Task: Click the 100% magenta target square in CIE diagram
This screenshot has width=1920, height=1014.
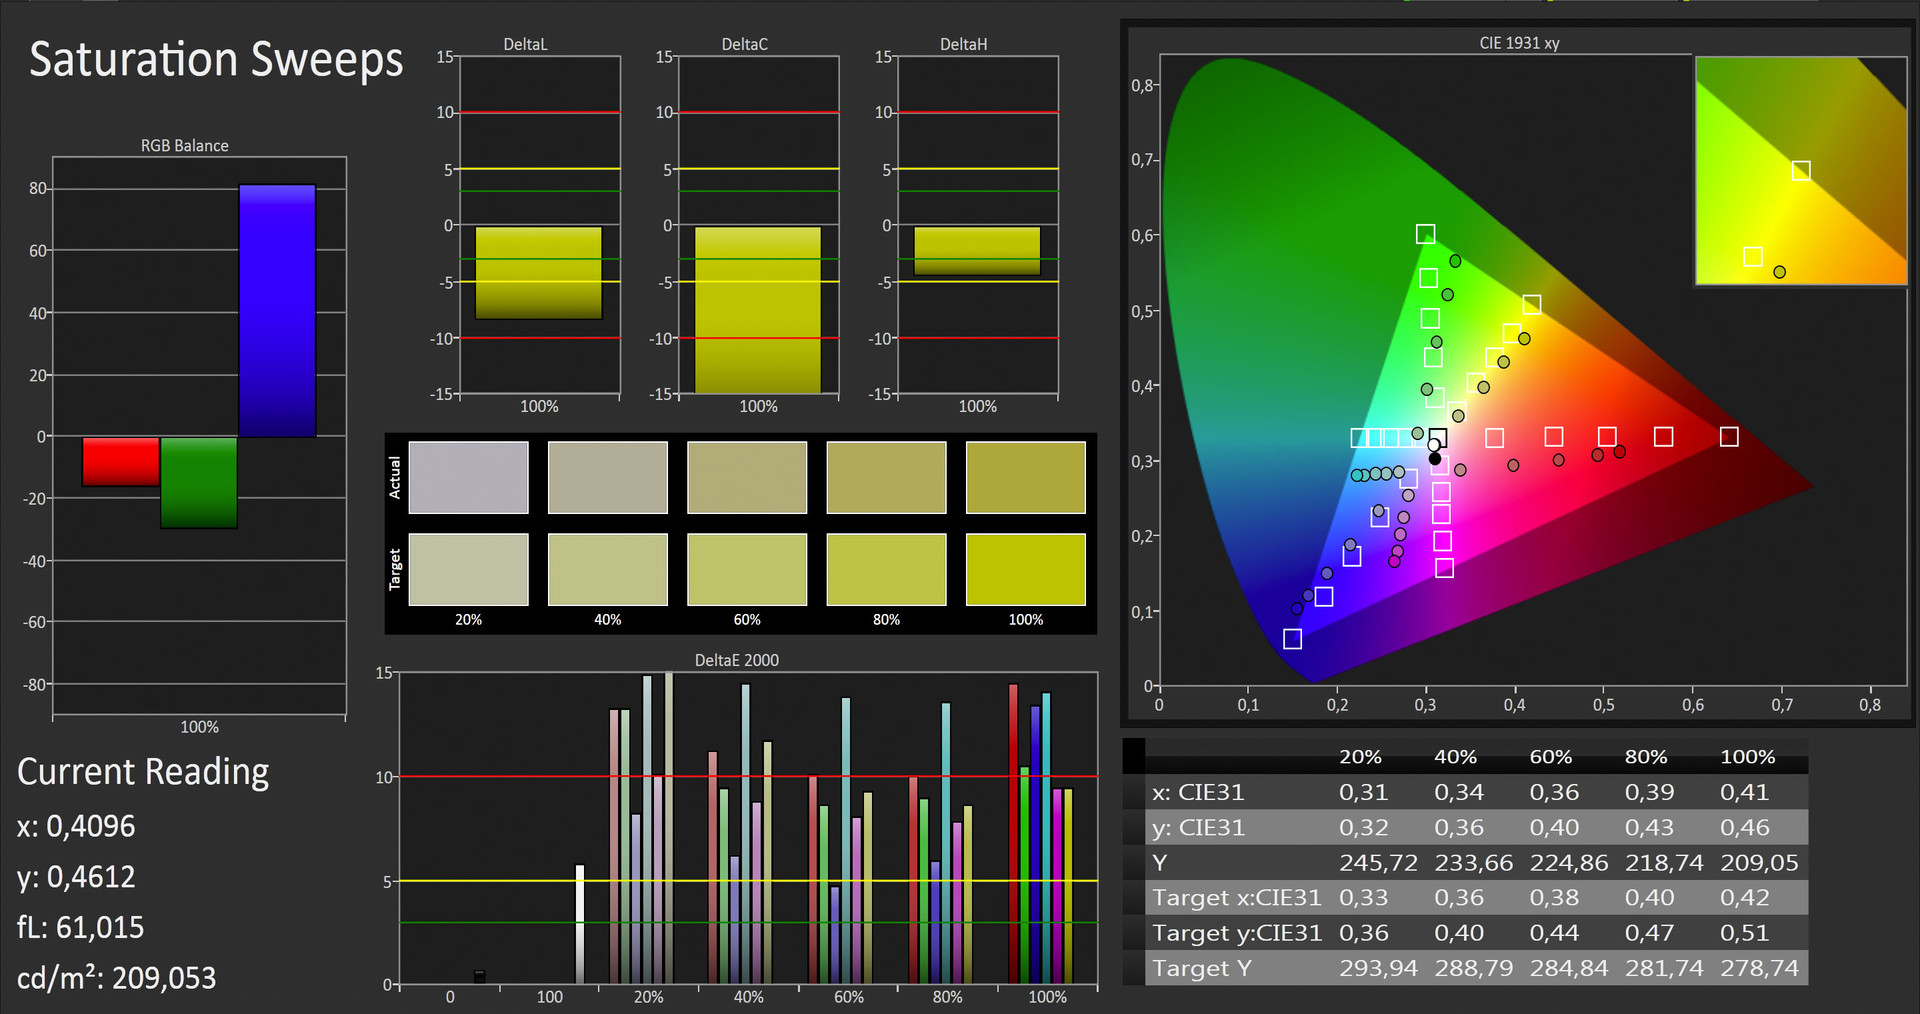Action: click(1444, 568)
